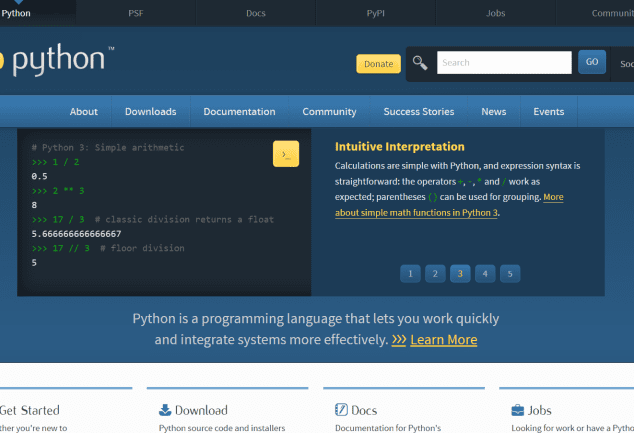Switch to slide 1 of carousel
Screen dimensions: 634x433
point(410,273)
